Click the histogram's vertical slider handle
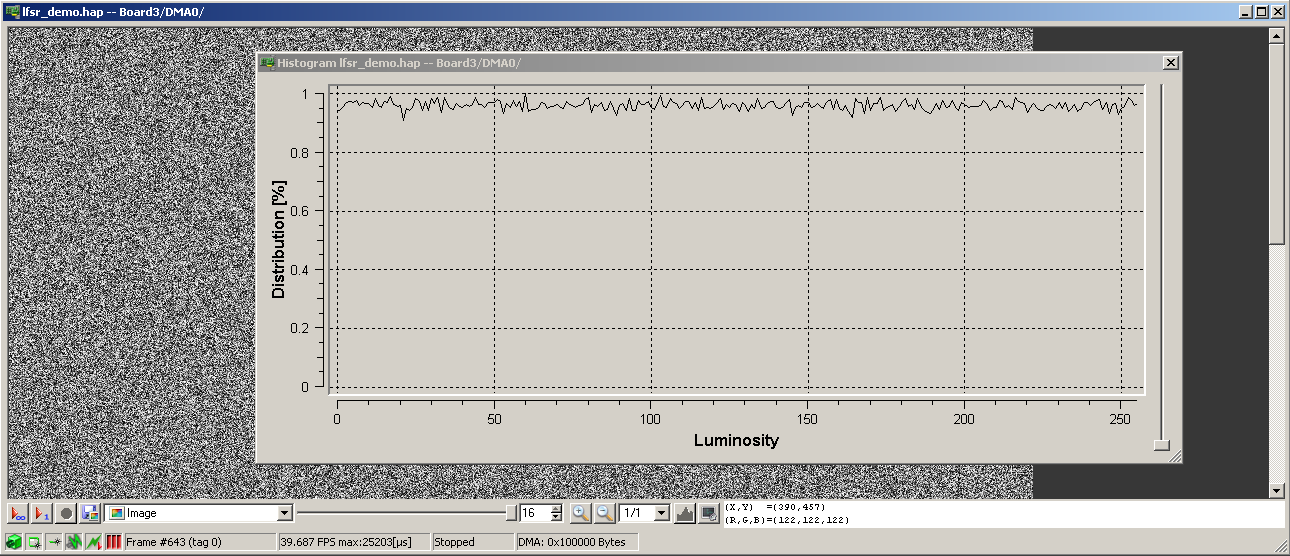The height and width of the screenshot is (556, 1290). click(x=1161, y=445)
